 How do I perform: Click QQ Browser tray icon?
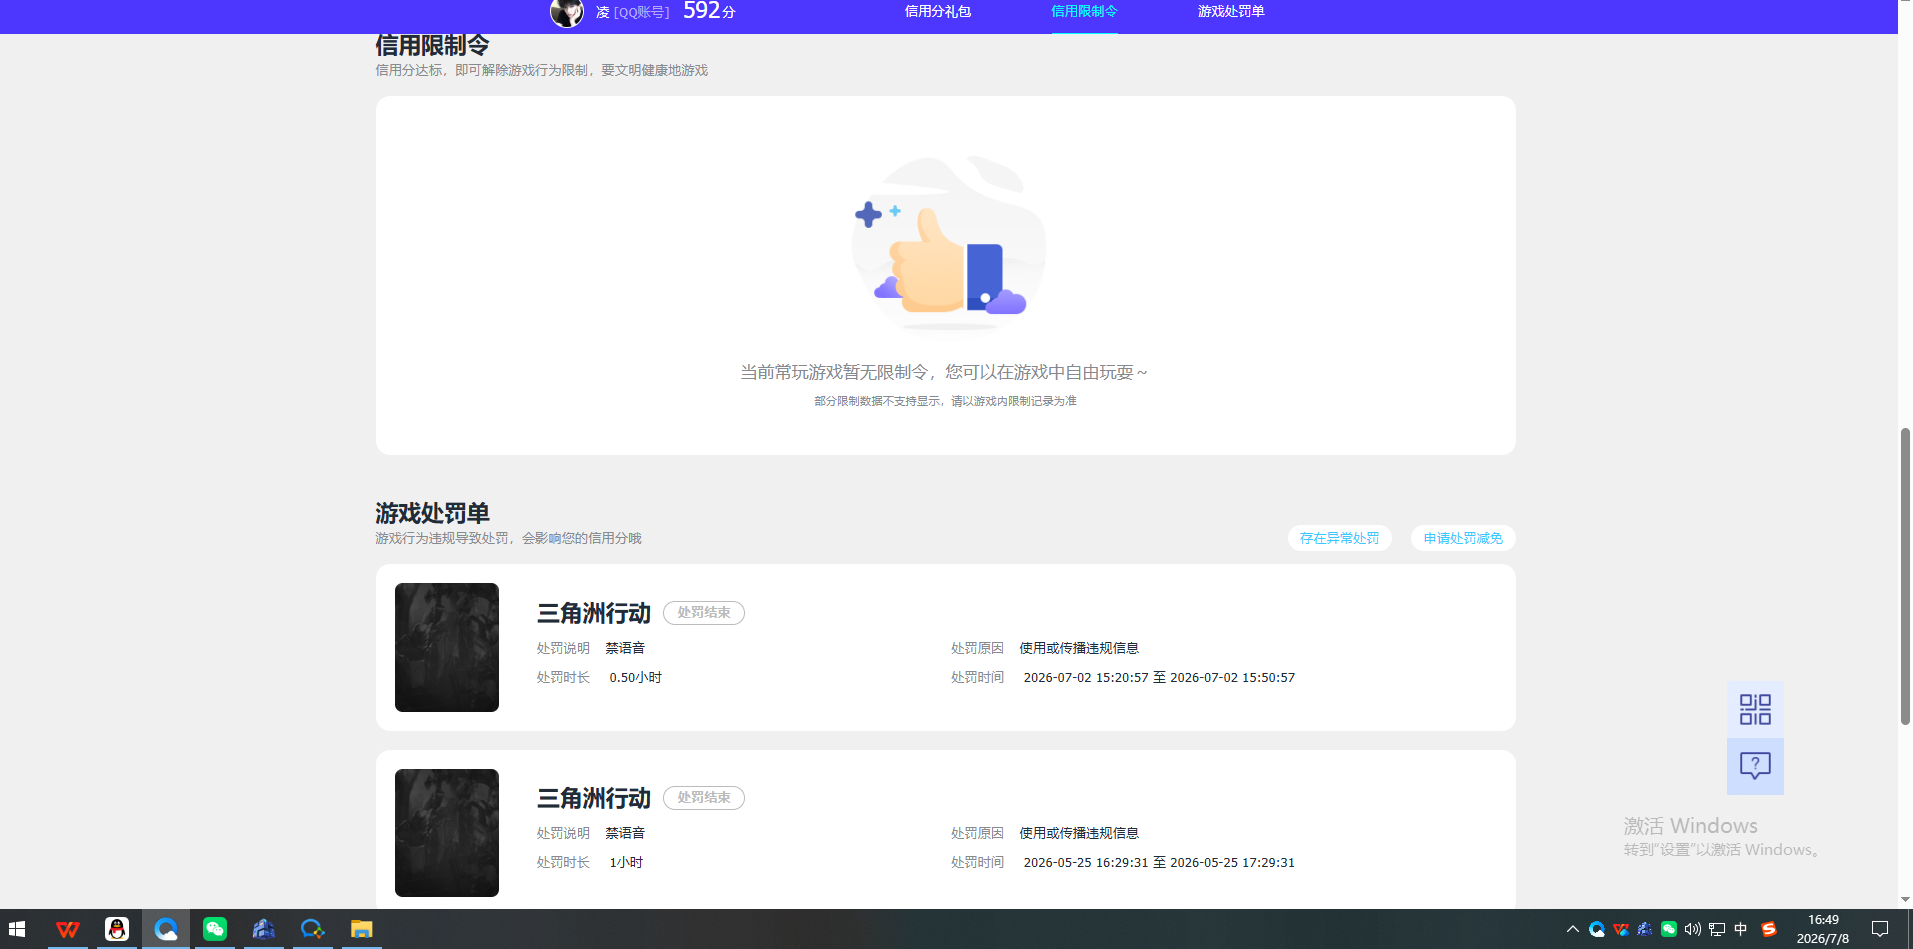(x=1597, y=929)
